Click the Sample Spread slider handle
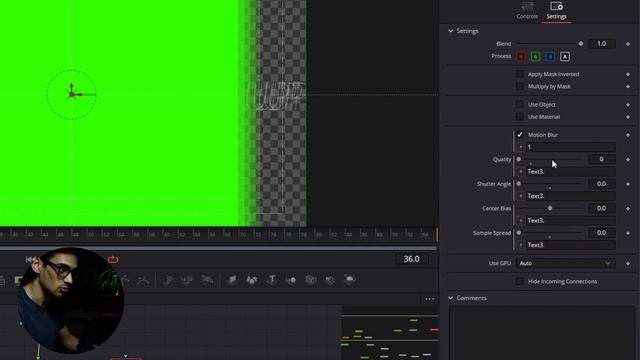This screenshot has height=360, width=640. [519, 233]
